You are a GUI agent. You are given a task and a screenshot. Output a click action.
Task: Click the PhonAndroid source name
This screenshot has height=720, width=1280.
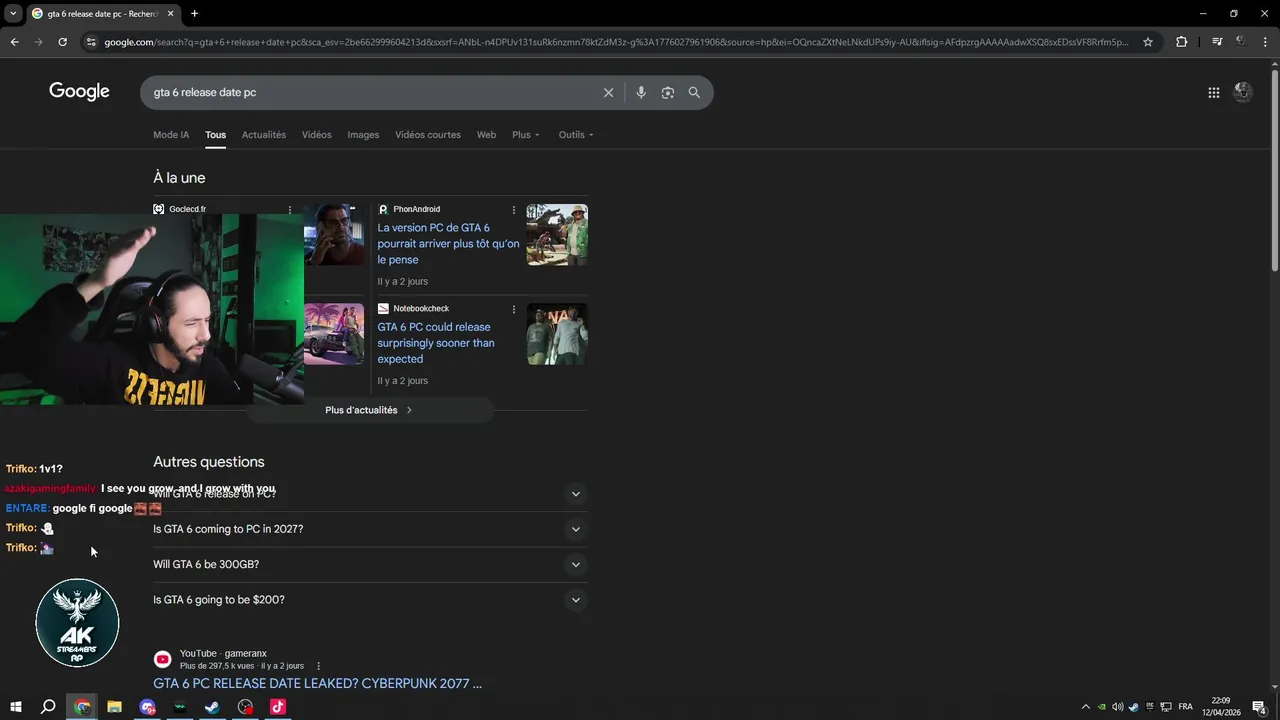416,210
